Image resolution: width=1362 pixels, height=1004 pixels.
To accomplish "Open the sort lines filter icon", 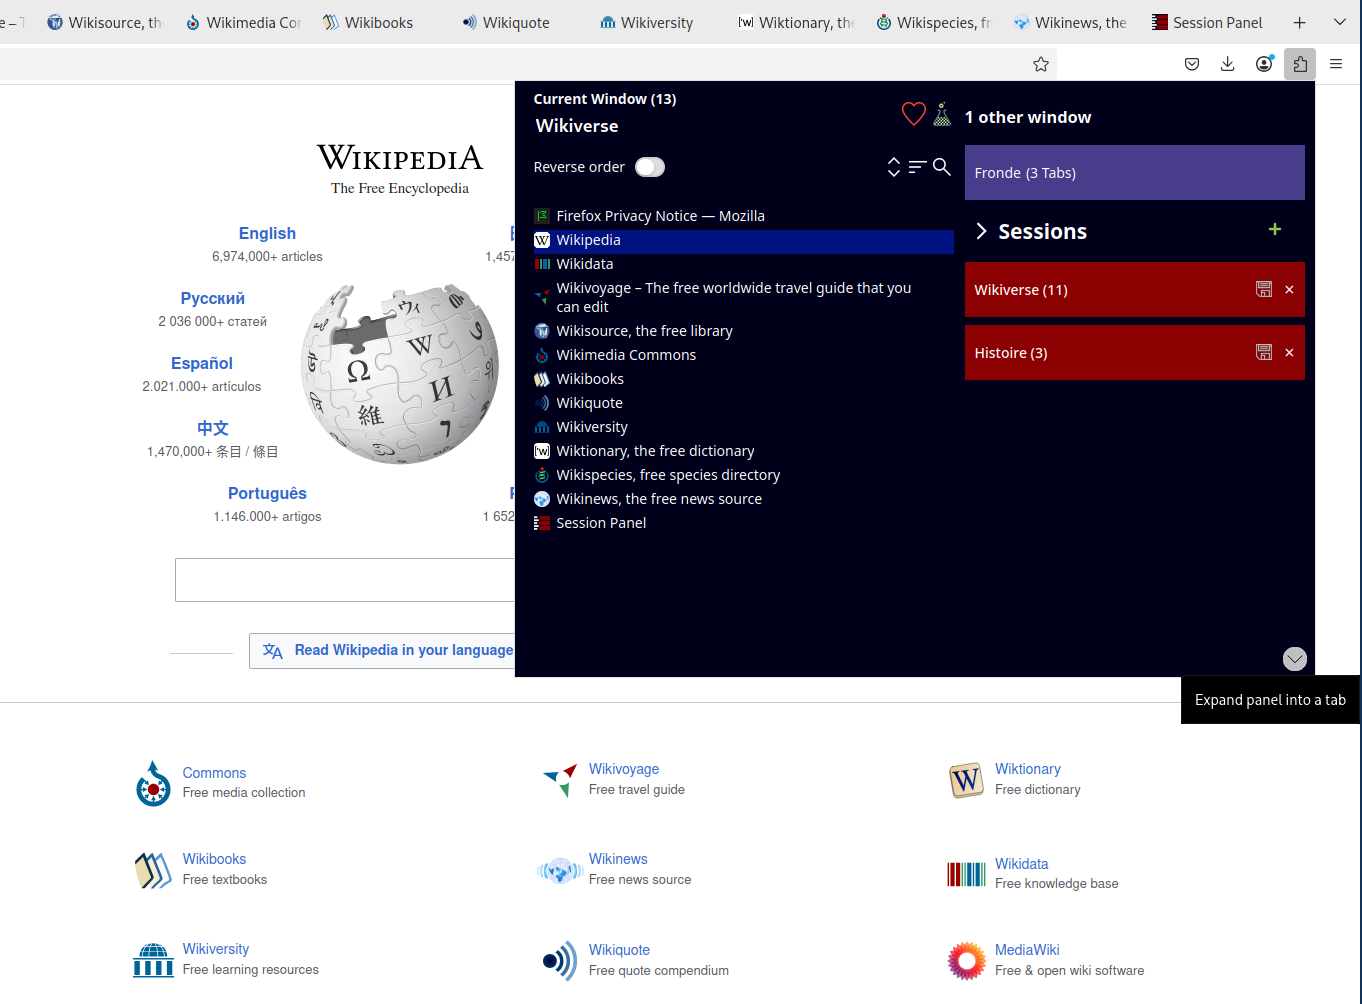I will pos(917,167).
